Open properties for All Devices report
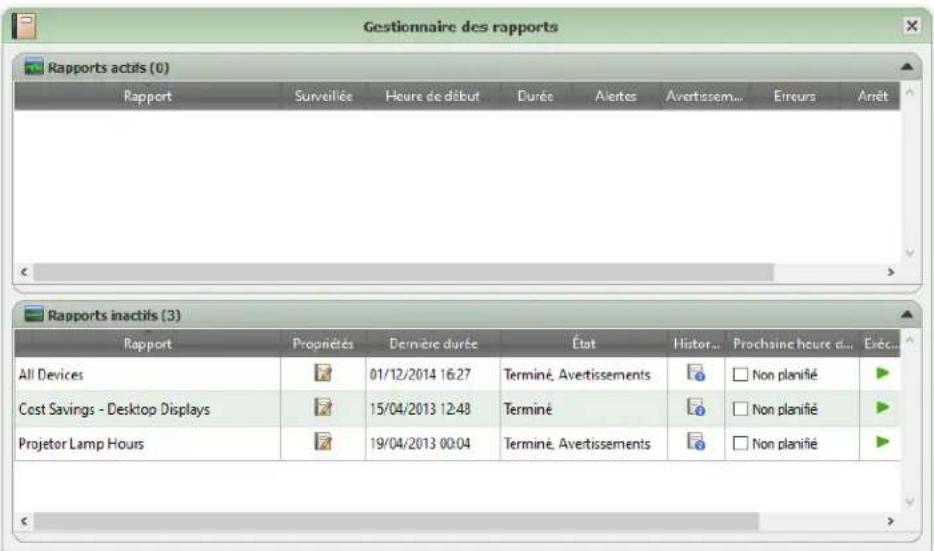 click(323, 373)
